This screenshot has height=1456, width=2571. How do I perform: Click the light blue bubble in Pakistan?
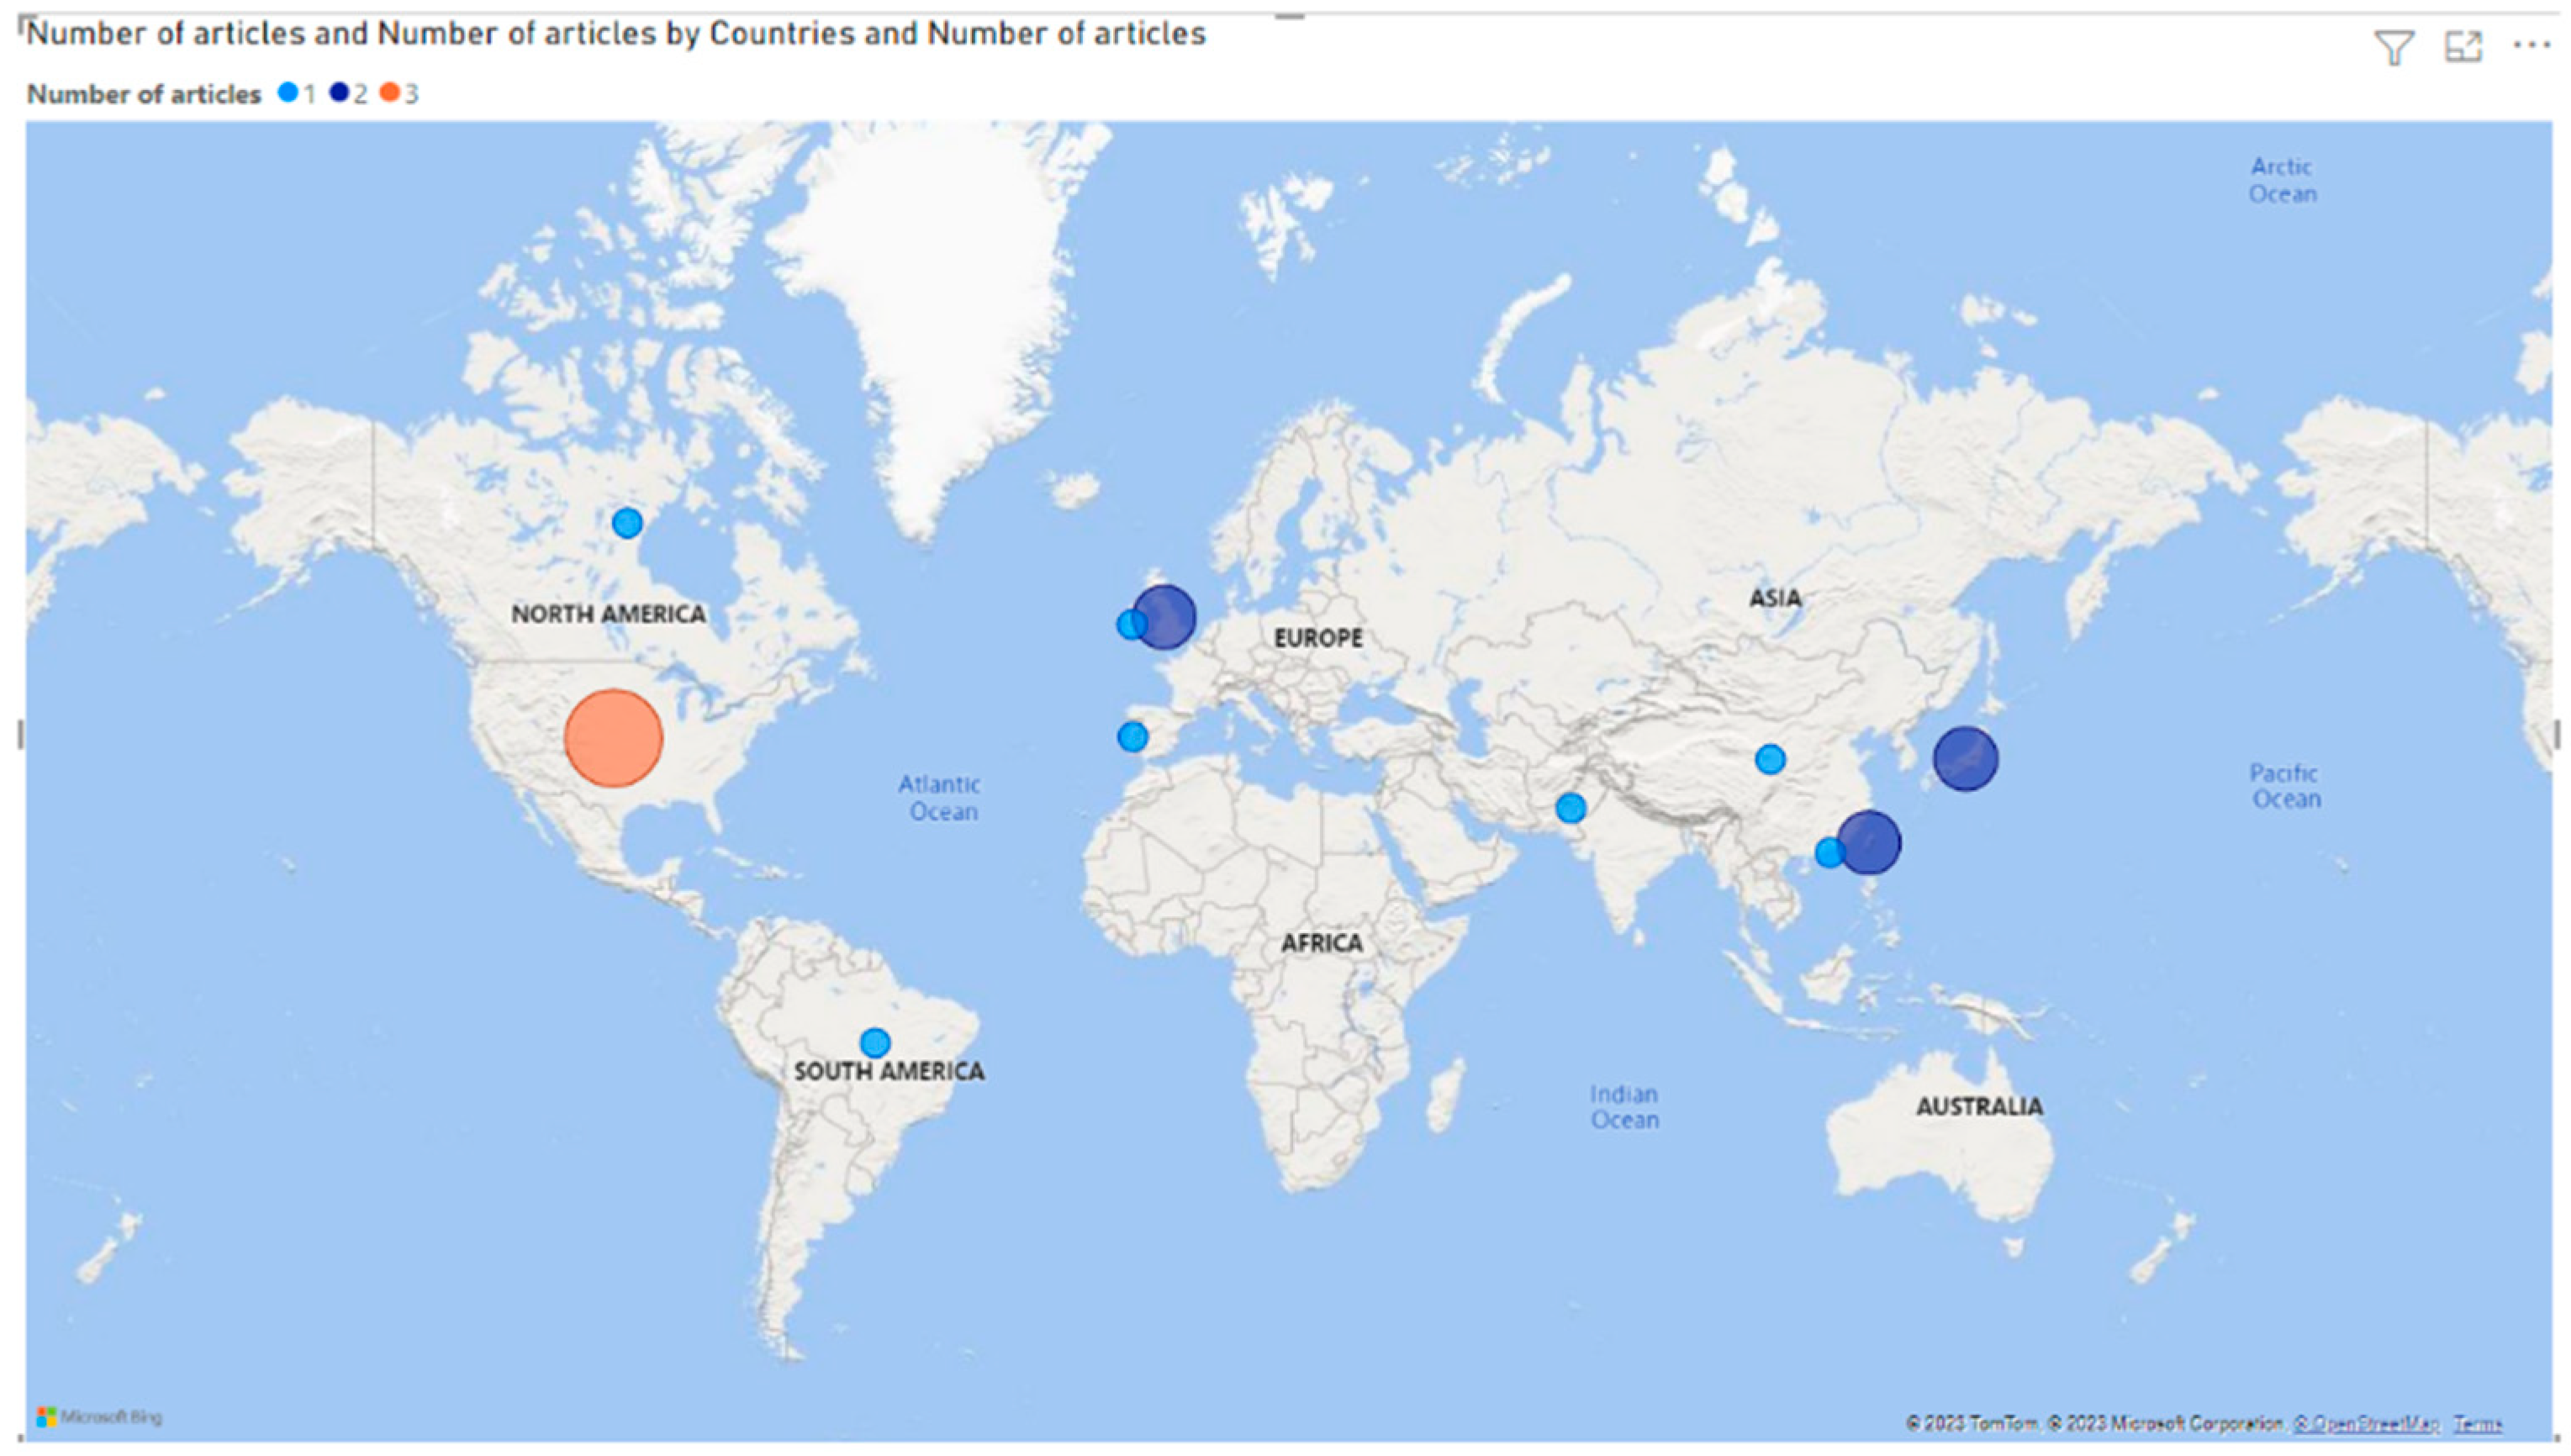(x=1570, y=807)
